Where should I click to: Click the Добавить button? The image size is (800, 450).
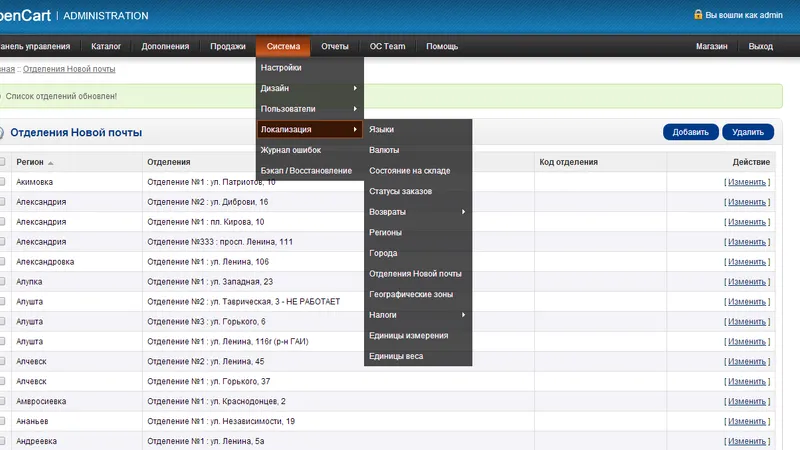[690, 132]
